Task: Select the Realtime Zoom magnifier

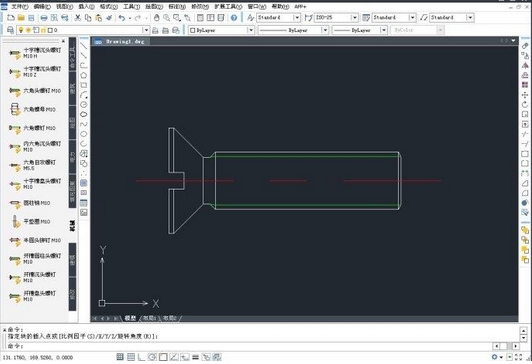Action: click(x=167, y=18)
